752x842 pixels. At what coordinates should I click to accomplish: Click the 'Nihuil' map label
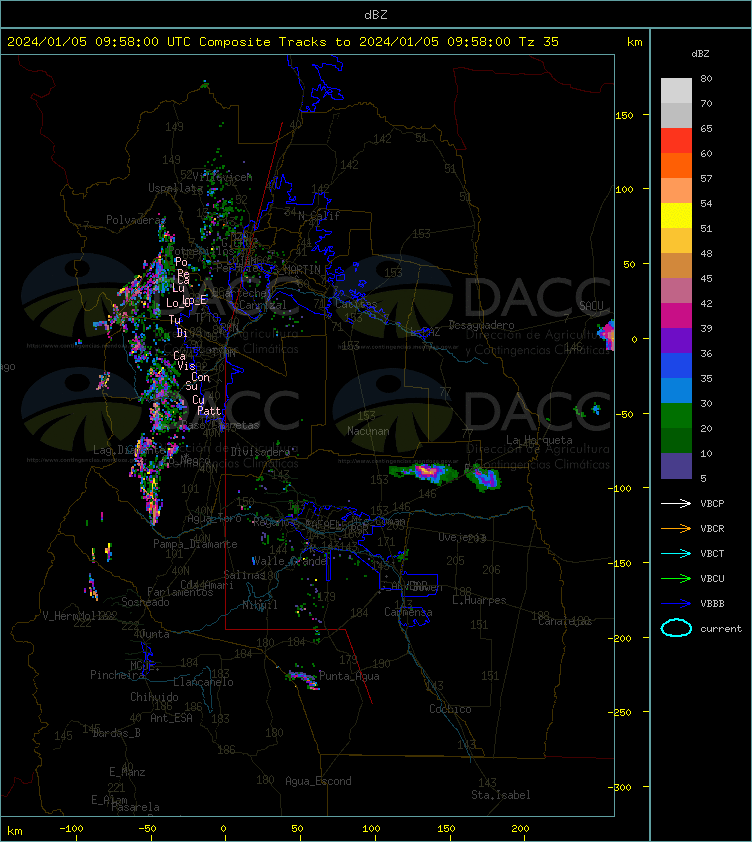pos(260,605)
